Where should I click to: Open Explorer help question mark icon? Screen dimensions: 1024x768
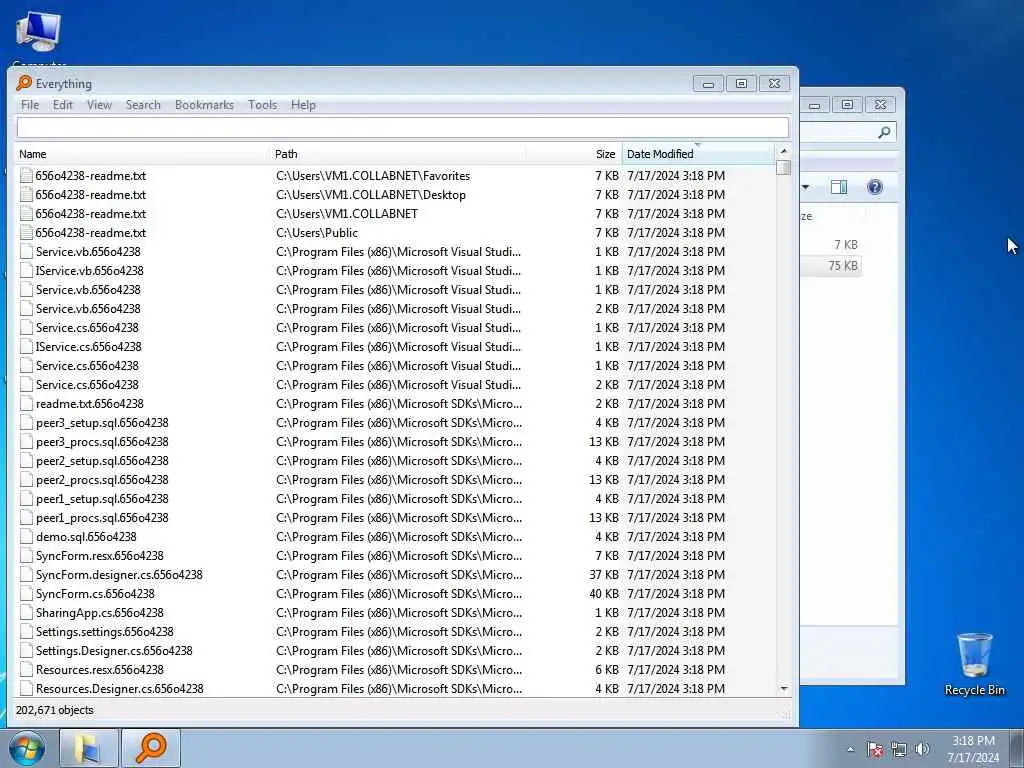click(874, 187)
